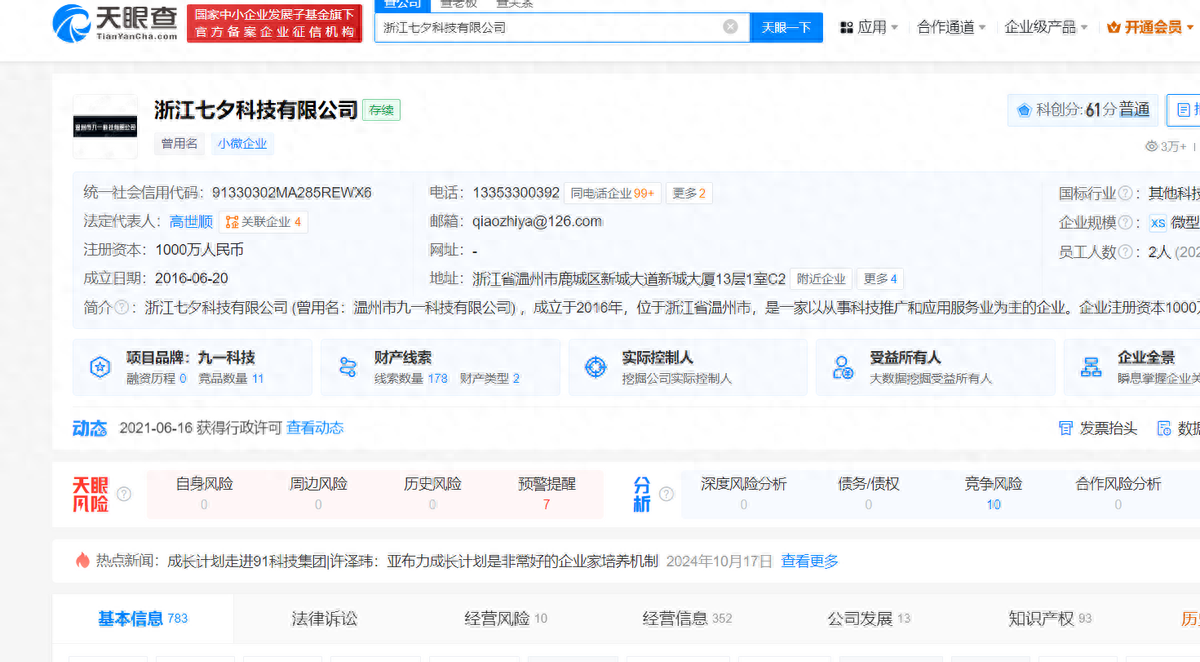Click the 财产线索 icon
This screenshot has width=1200, height=662.
[x=347, y=367]
